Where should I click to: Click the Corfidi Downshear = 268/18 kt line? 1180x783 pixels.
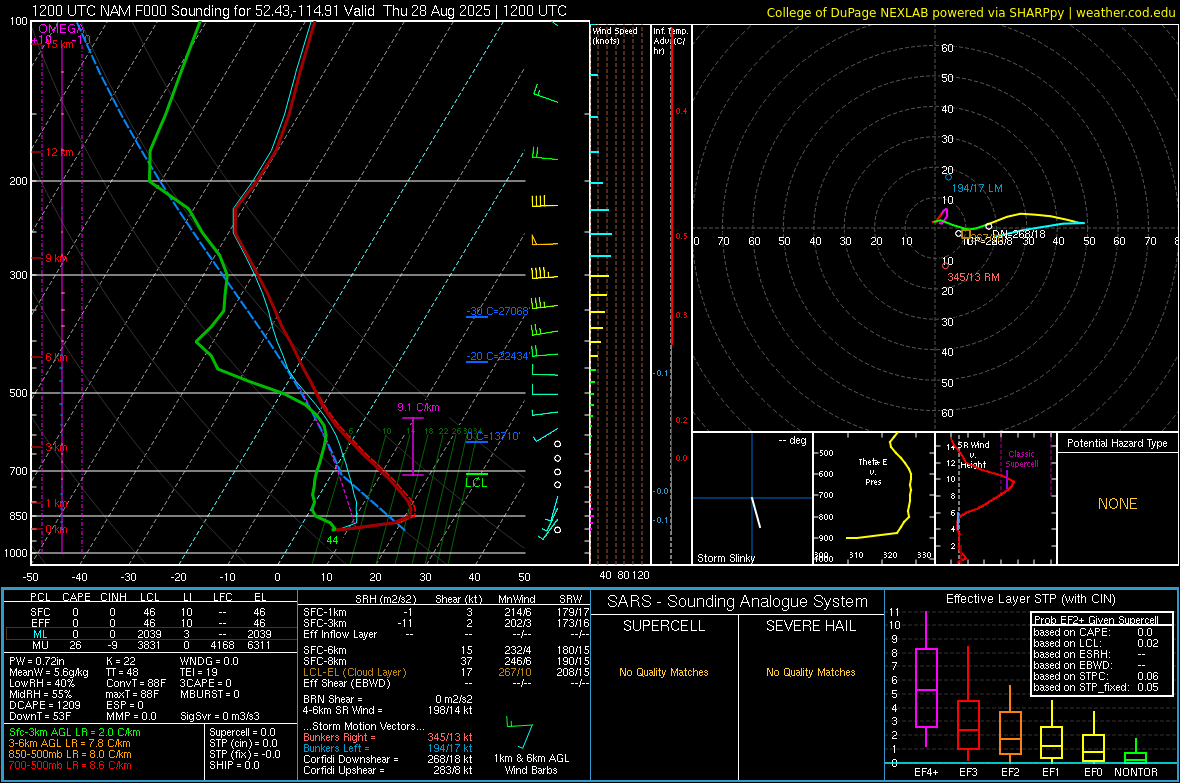(x=388, y=759)
